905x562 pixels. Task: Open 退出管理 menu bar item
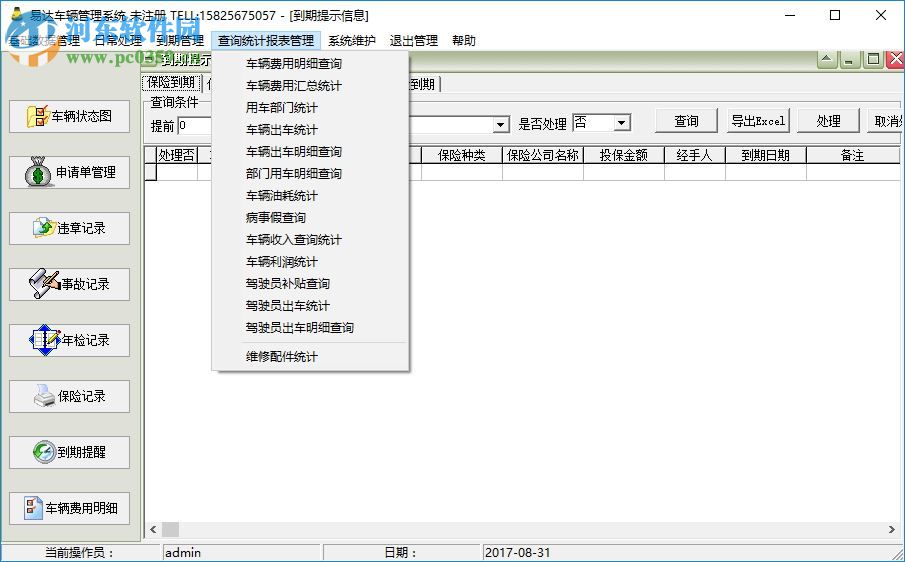pyautogui.click(x=413, y=40)
